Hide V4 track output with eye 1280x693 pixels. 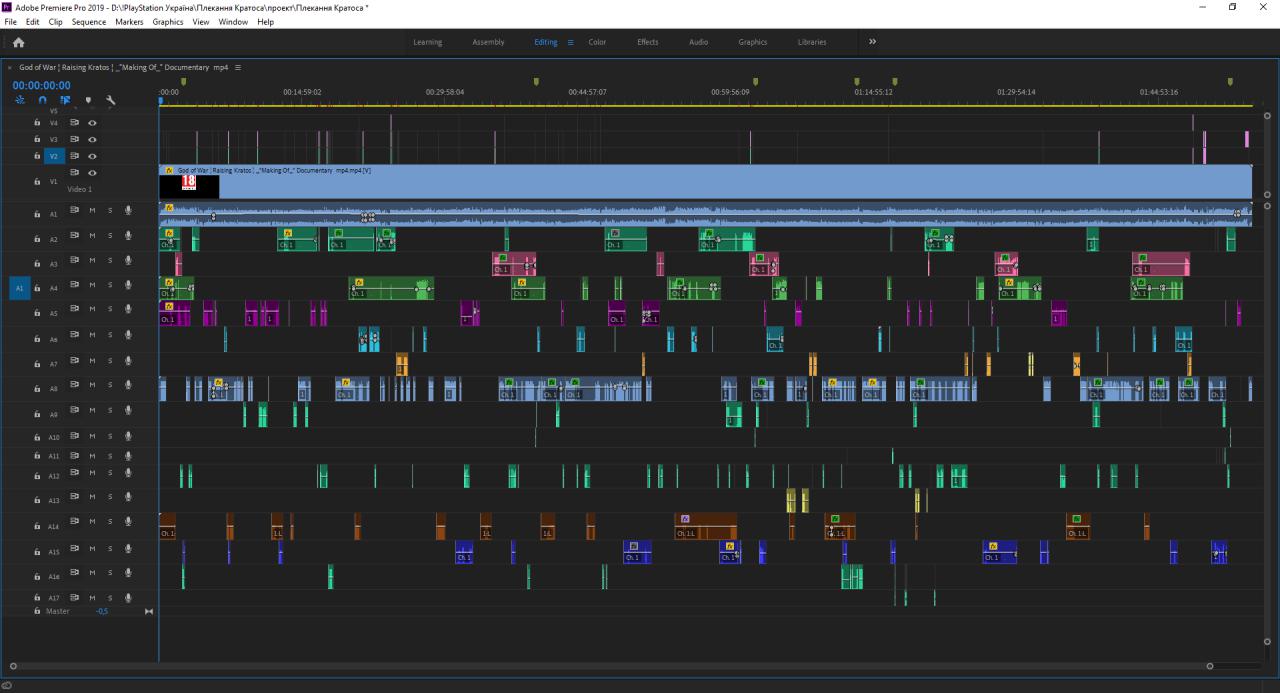point(92,123)
